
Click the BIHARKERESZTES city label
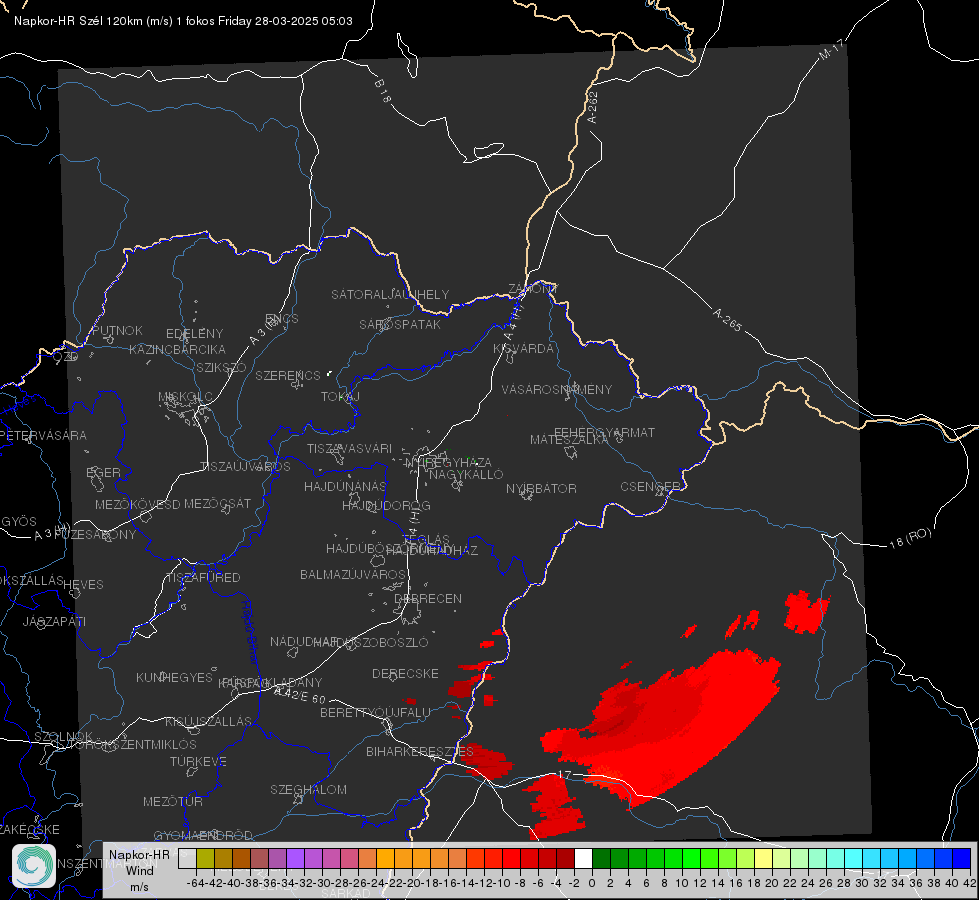420,751
